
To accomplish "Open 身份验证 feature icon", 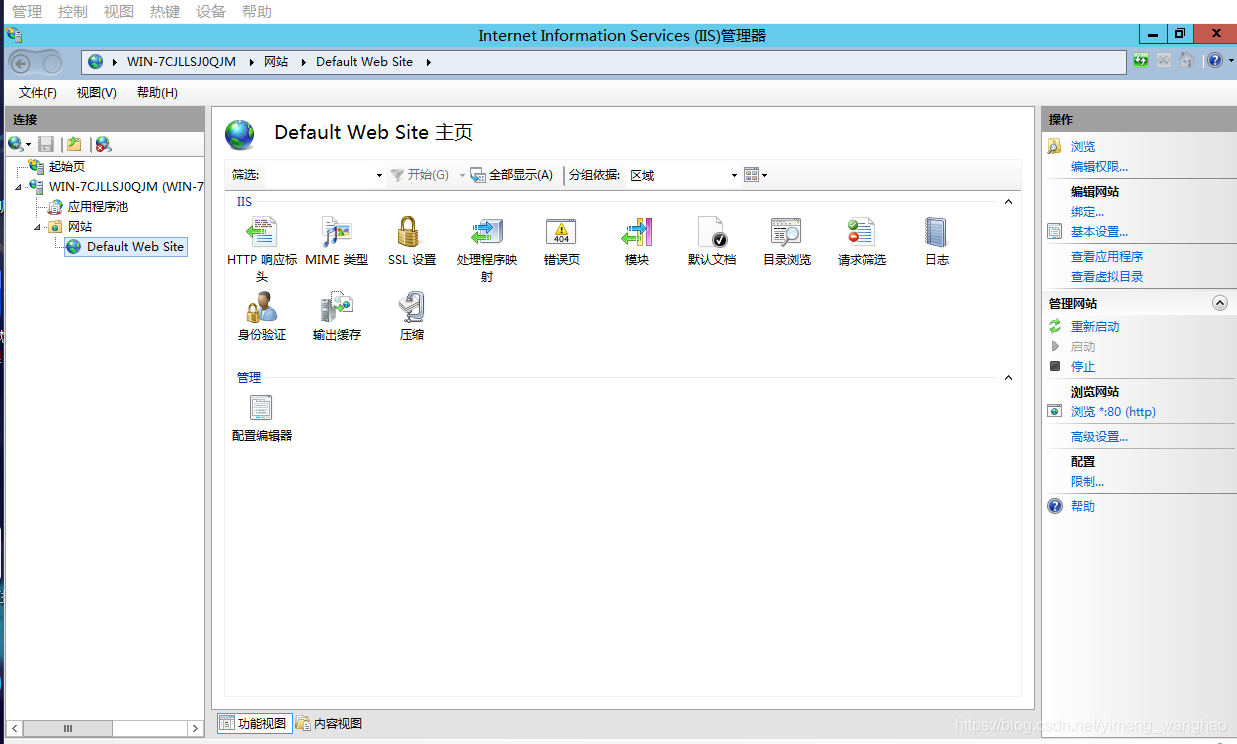I will pos(262,308).
